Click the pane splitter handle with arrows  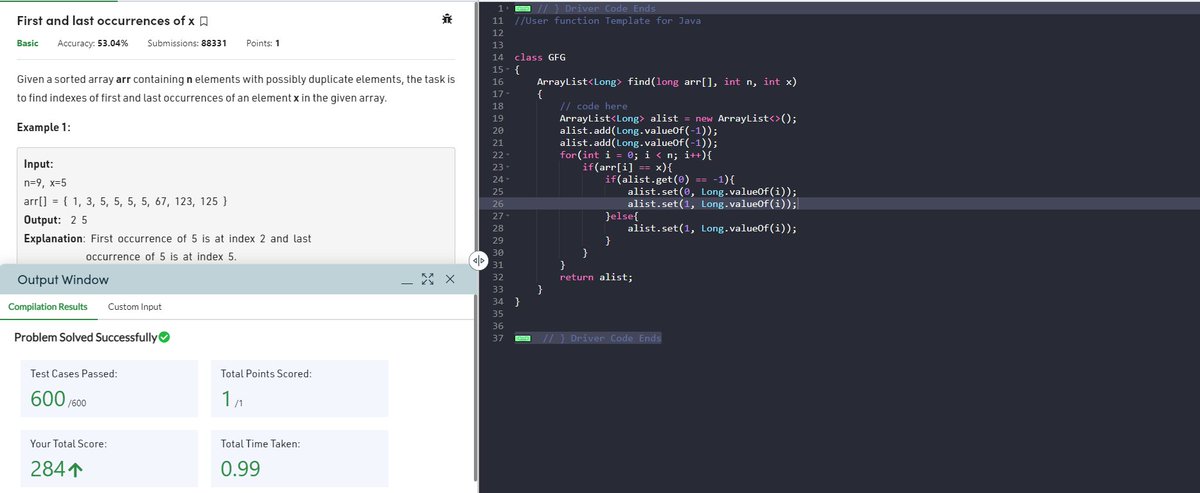point(477,259)
